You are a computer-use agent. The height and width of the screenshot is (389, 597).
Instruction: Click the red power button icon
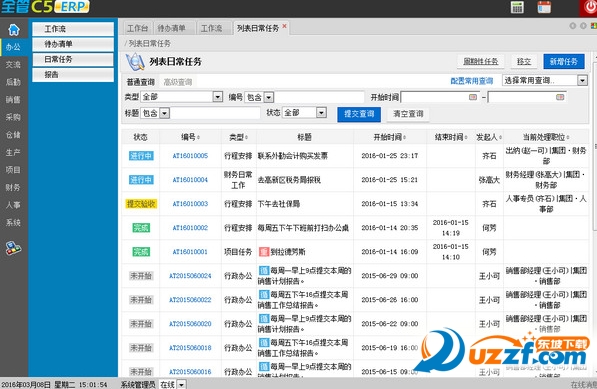click(x=590, y=7)
